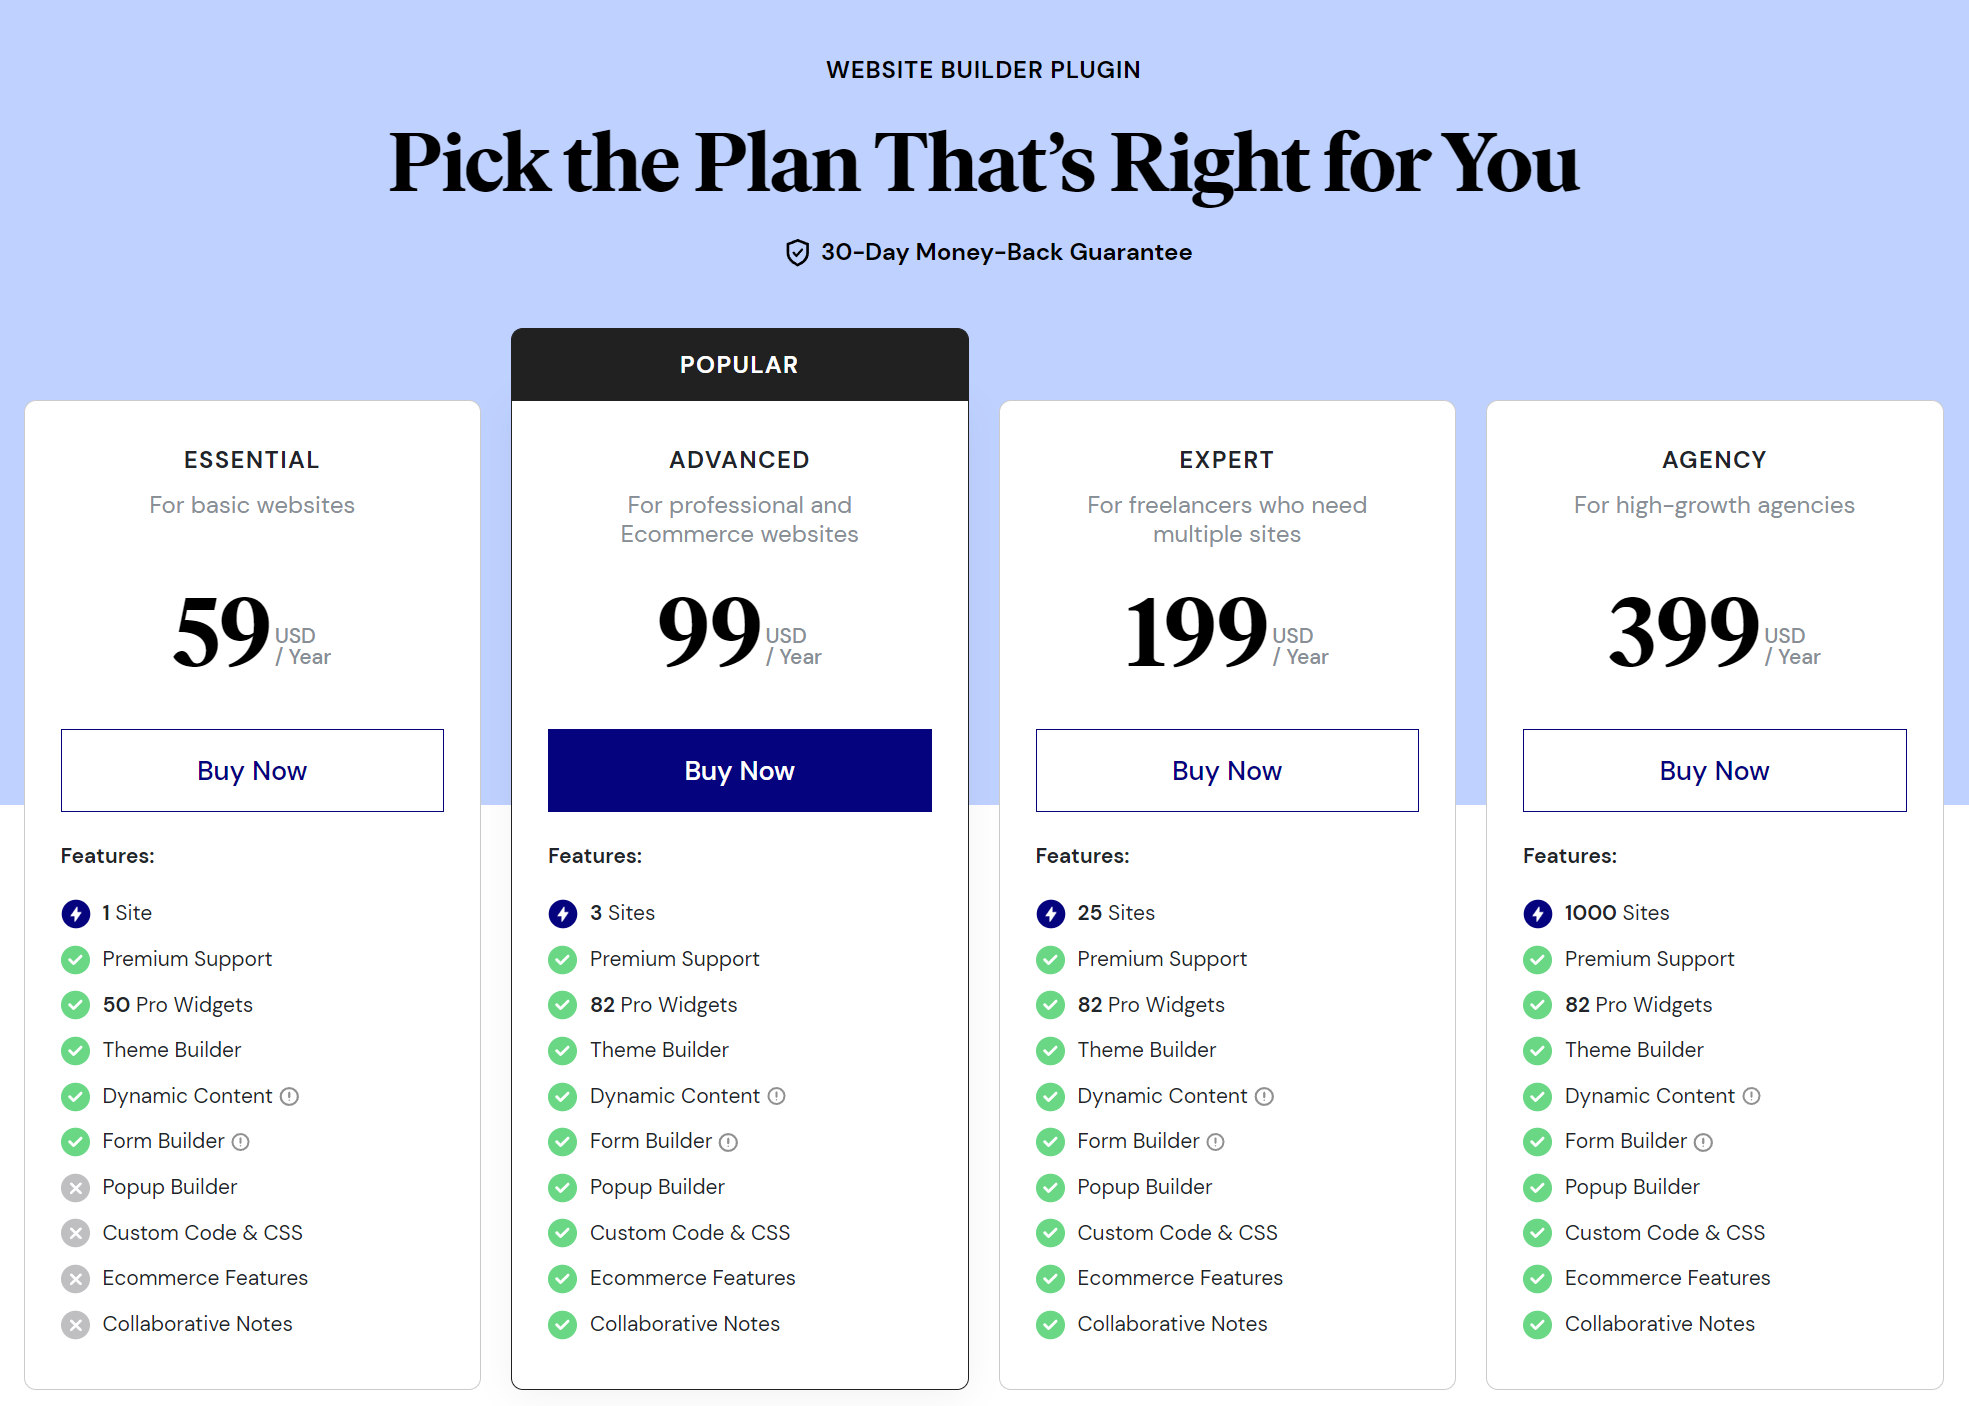Click the Advanced plan Buy Now button
This screenshot has width=1969, height=1406.
coord(740,770)
